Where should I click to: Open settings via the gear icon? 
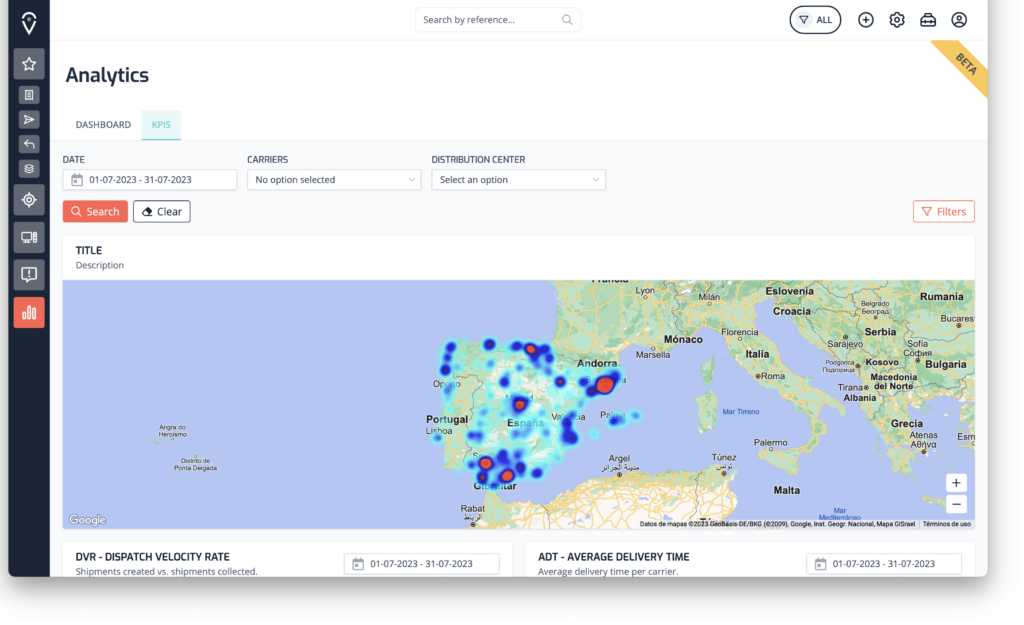897,20
